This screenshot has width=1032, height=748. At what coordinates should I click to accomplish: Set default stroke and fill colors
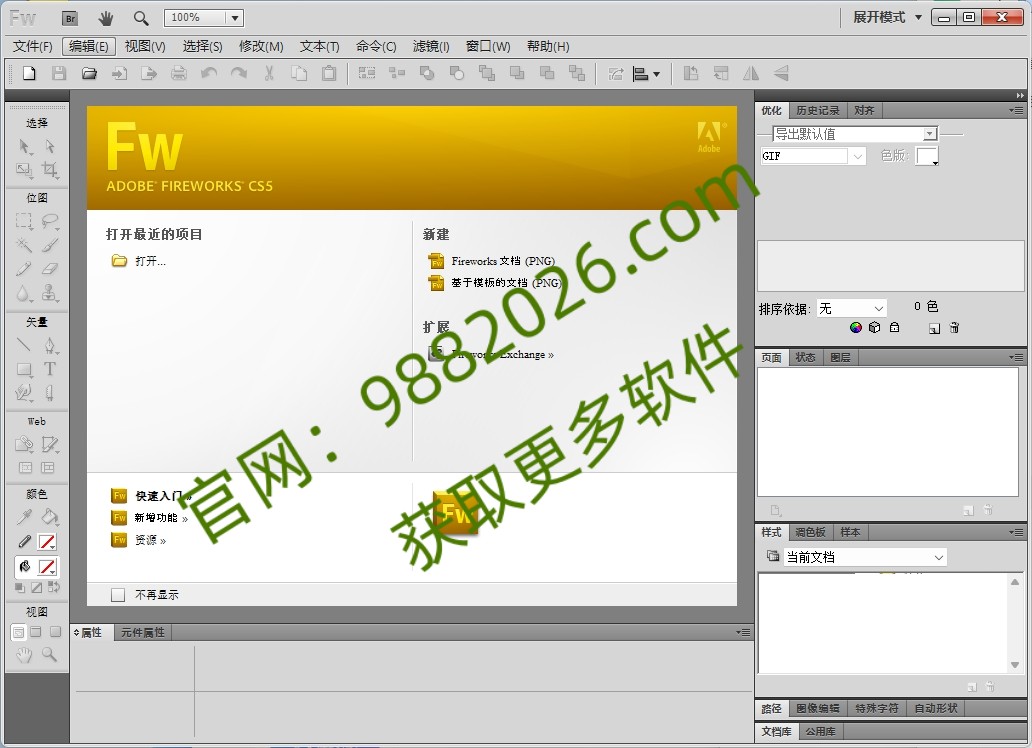coord(20,587)
